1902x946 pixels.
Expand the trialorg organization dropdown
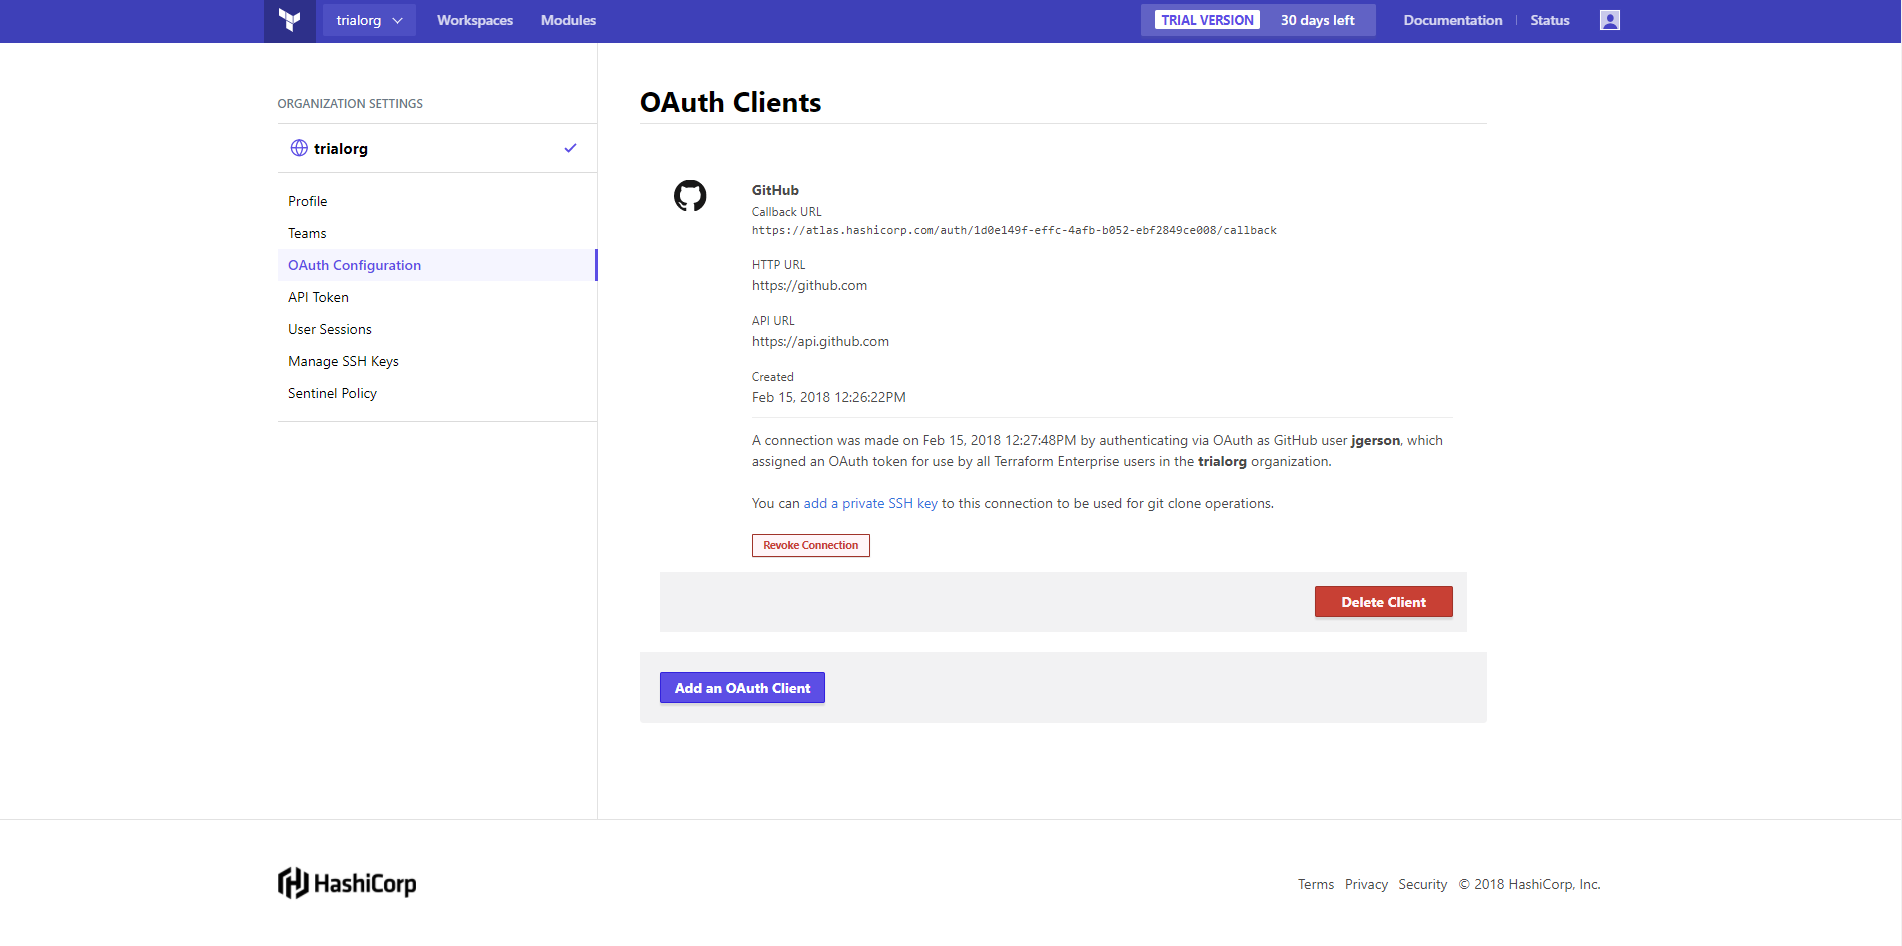coord(369,20)
